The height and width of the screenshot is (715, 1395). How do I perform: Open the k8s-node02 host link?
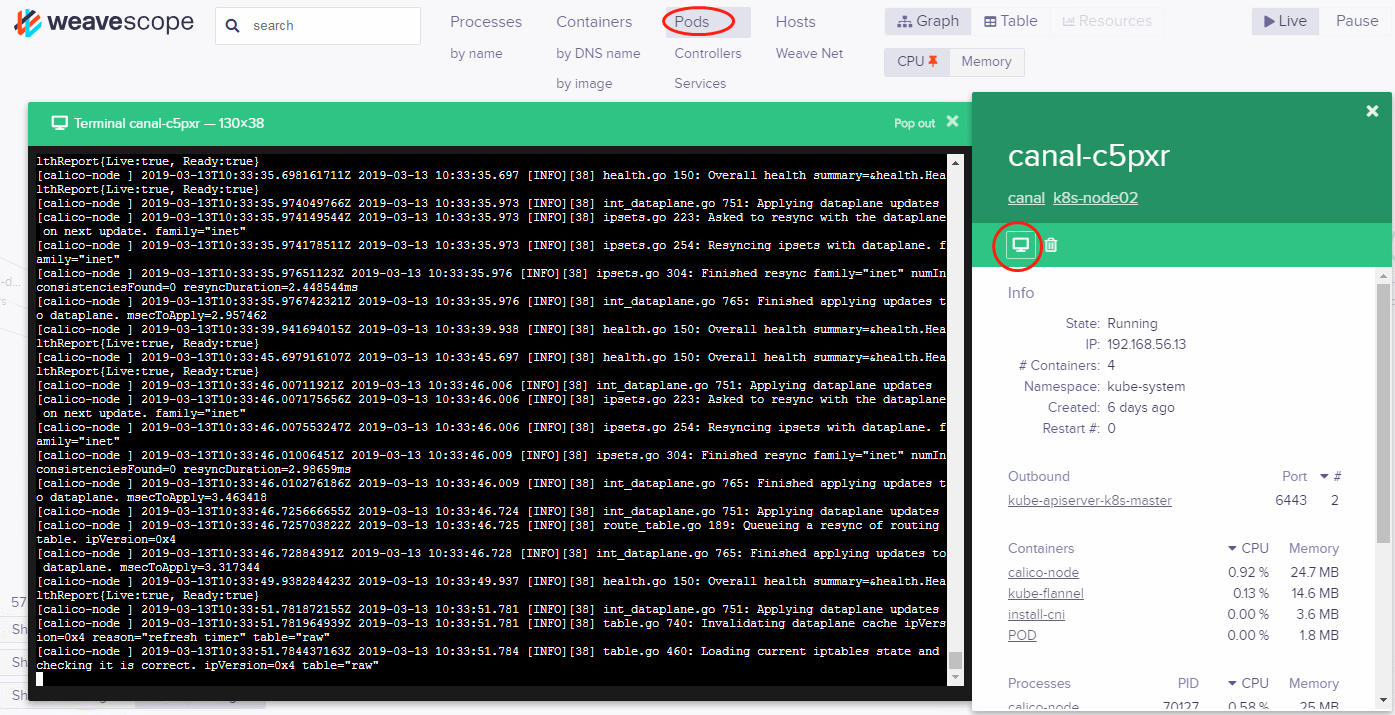pyautogui.click(x=1095, y=198)
